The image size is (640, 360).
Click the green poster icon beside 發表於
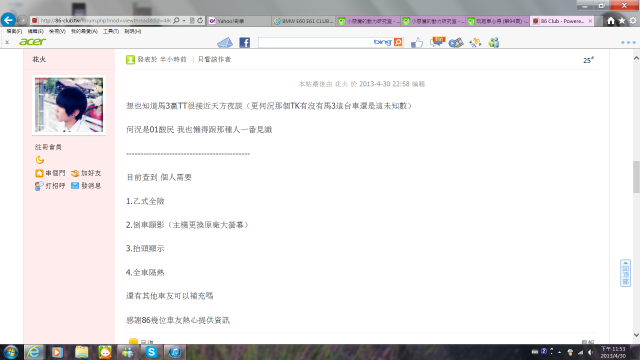pos(130,60)
